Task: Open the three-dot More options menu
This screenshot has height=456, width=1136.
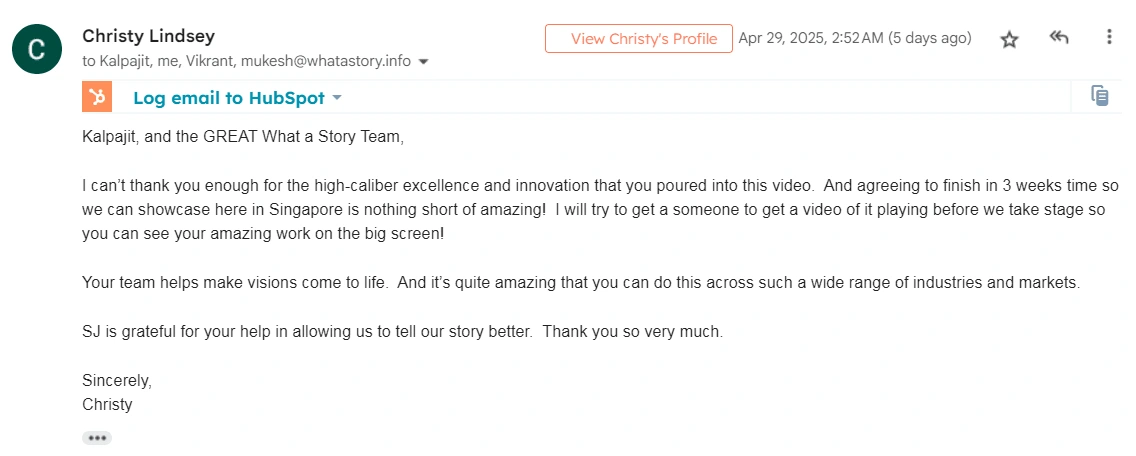Action: tap(1109, 38)
